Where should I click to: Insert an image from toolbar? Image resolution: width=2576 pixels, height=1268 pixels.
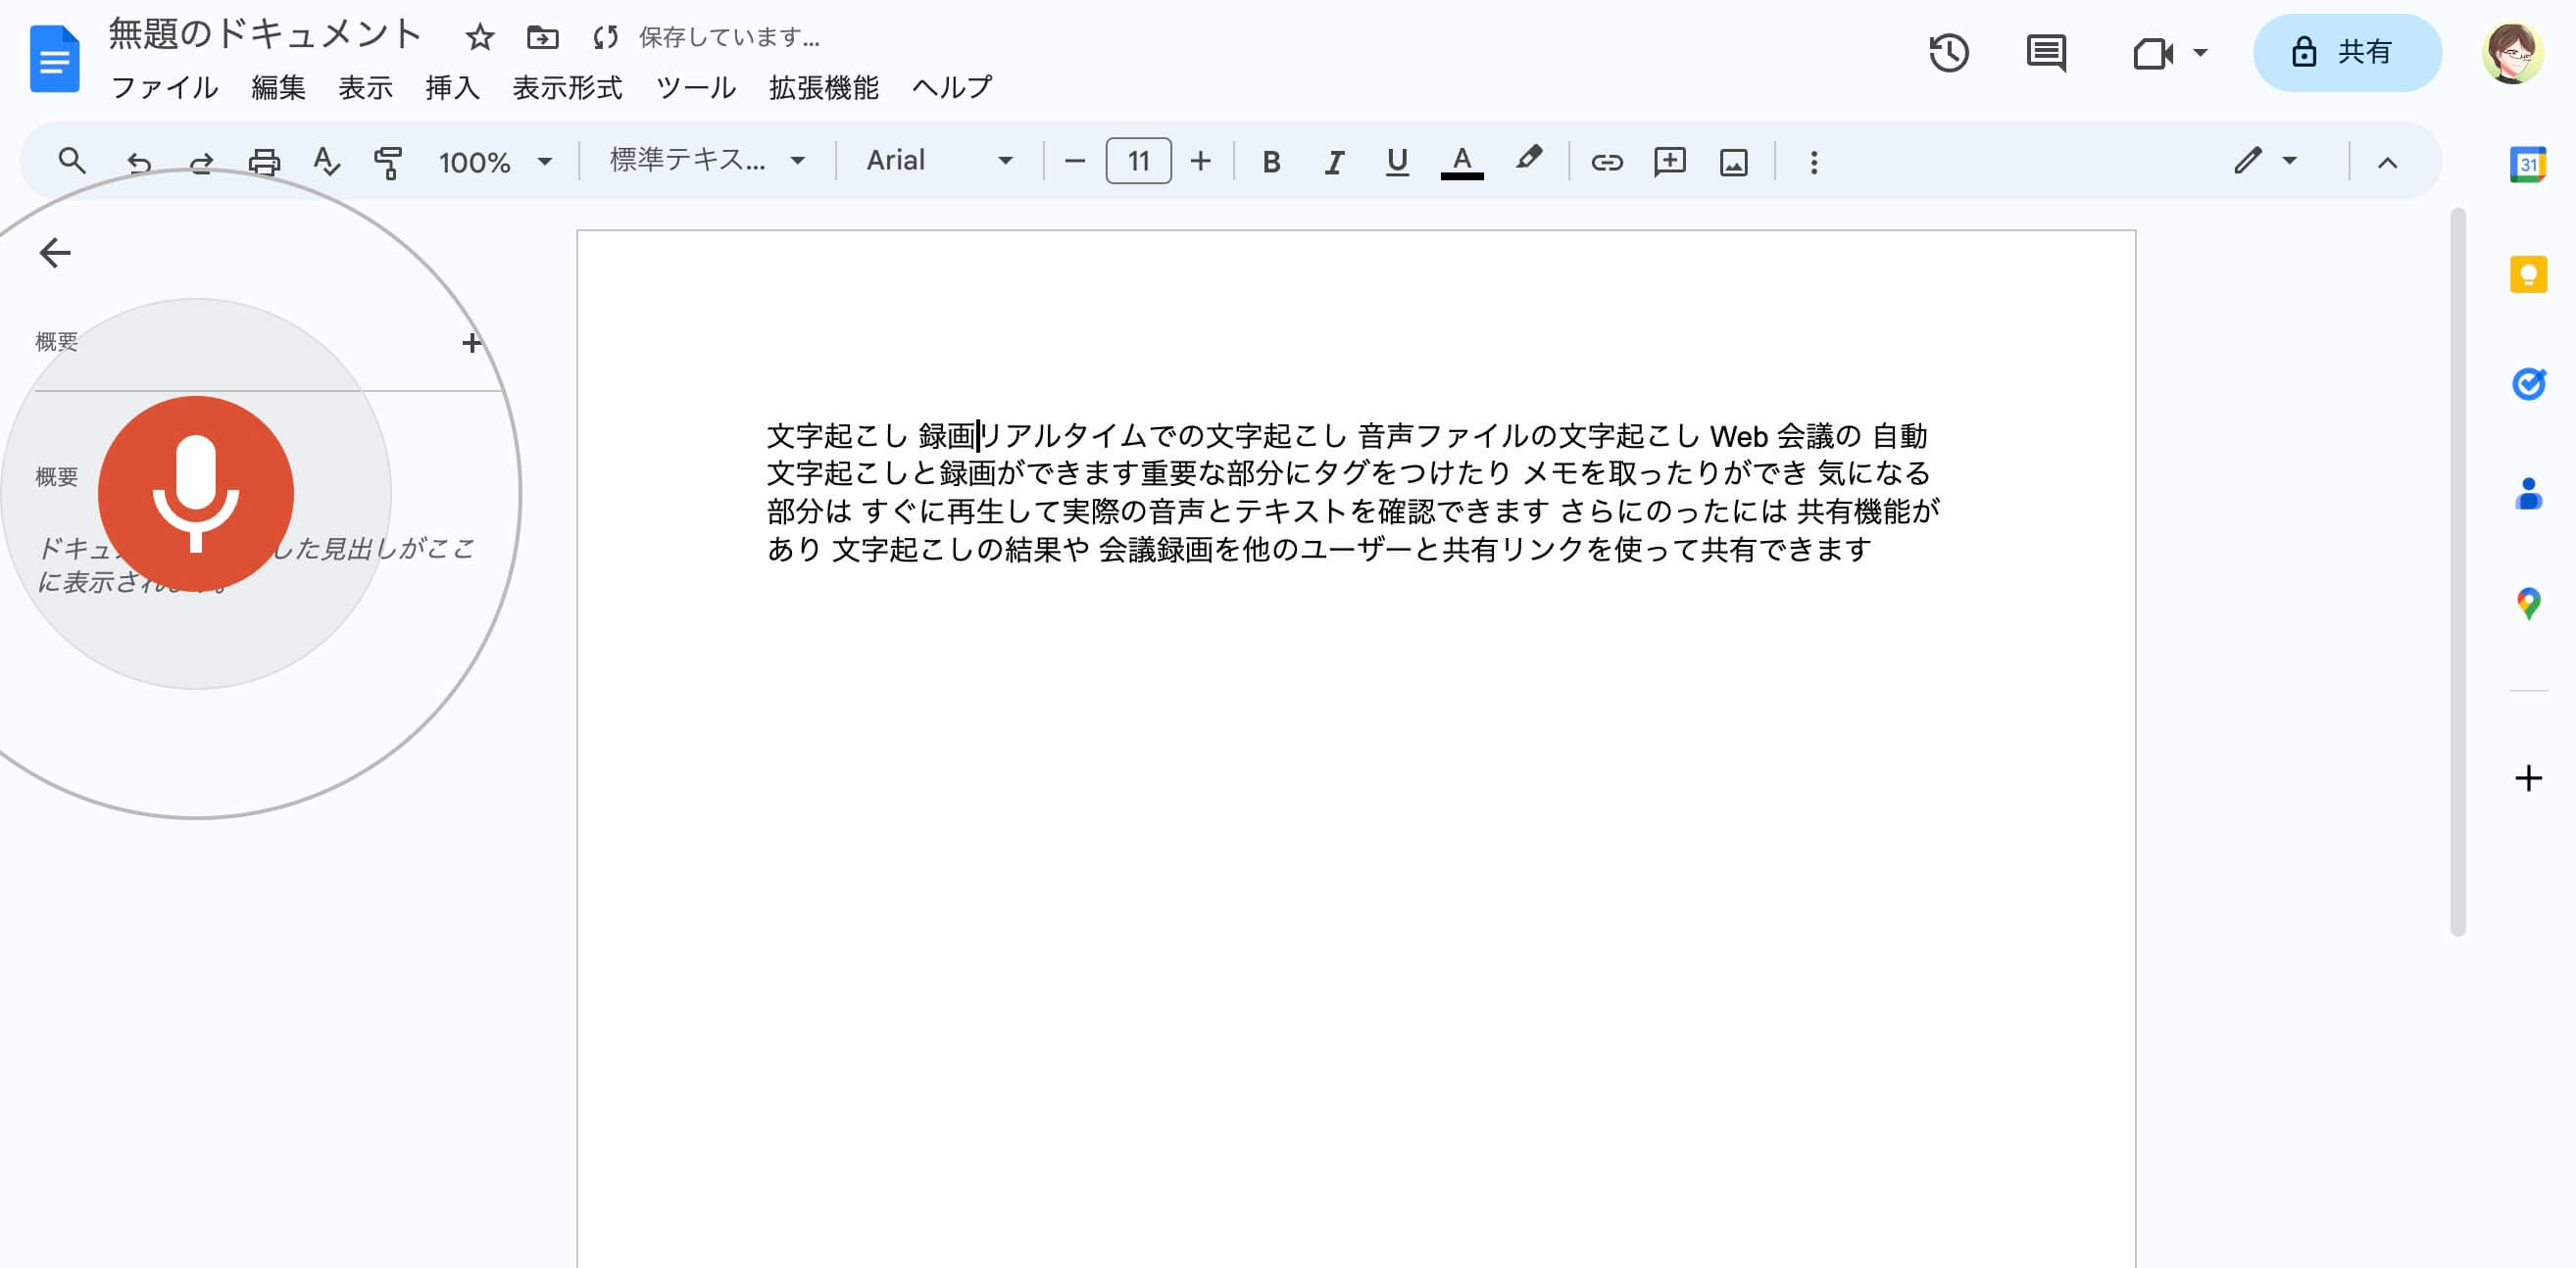click(1733, 161)
